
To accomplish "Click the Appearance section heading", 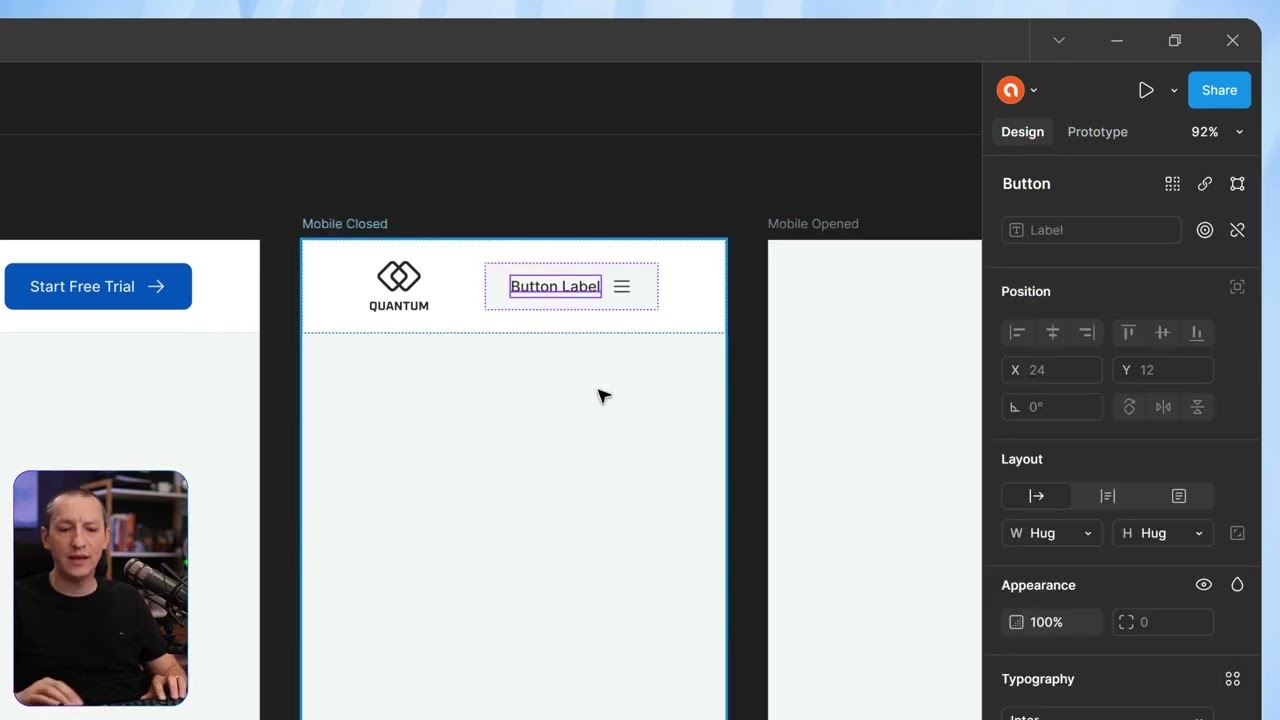I will (1038, 585).
